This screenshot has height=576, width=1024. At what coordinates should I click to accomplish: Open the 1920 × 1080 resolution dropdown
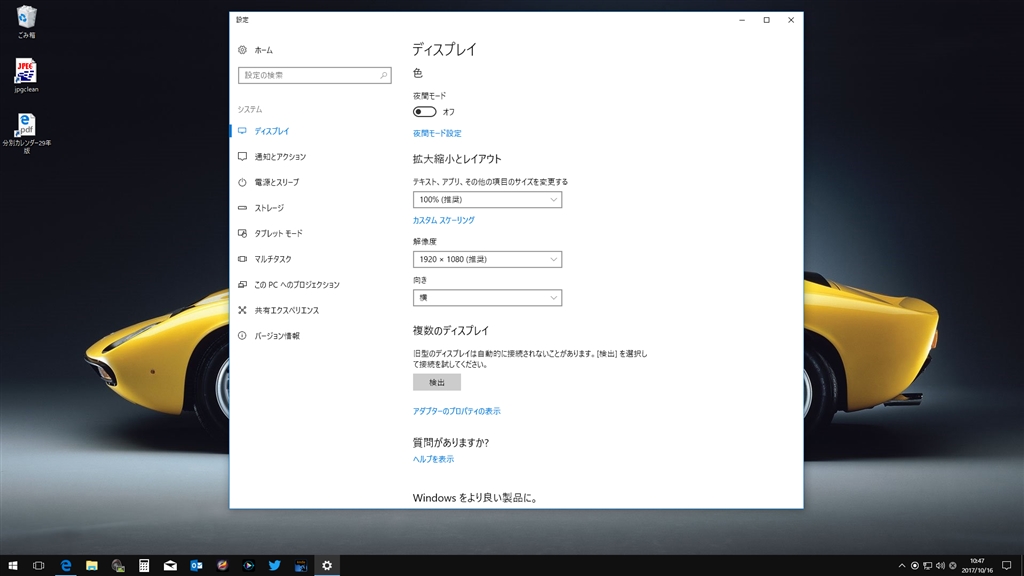pos(487,259)
